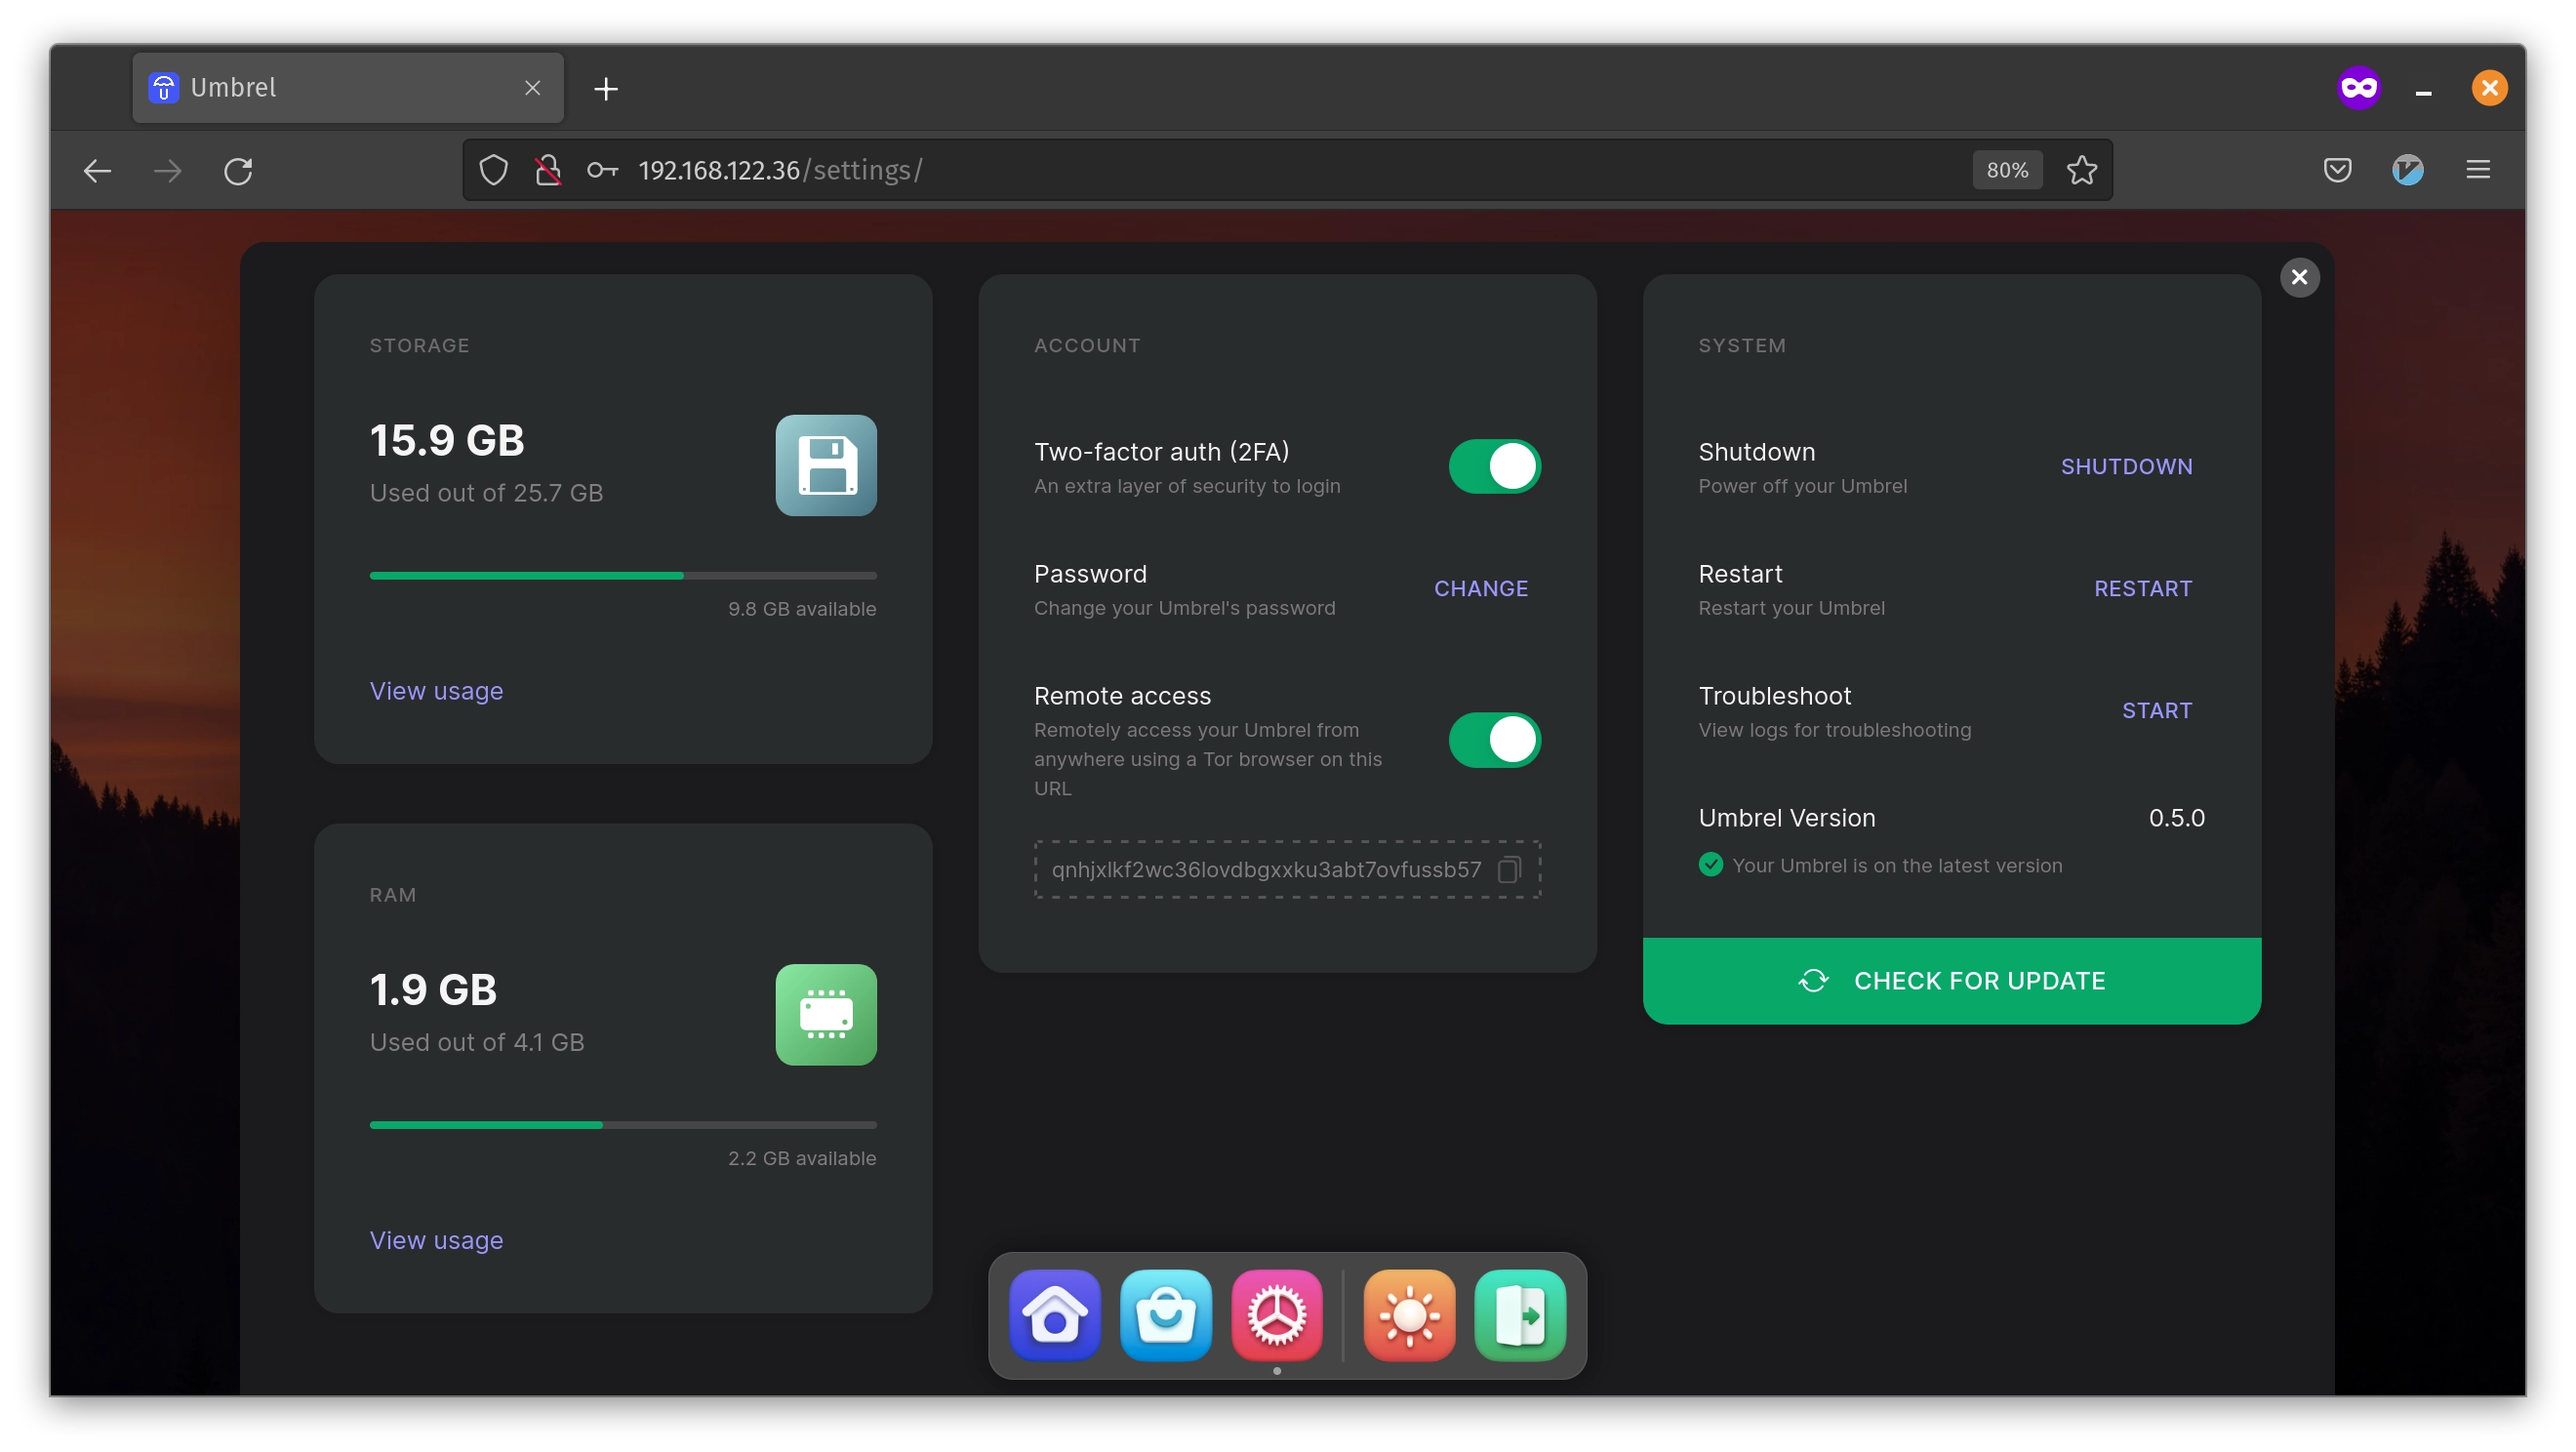Click the blue extension icon in toolbar

(2407, 170)
